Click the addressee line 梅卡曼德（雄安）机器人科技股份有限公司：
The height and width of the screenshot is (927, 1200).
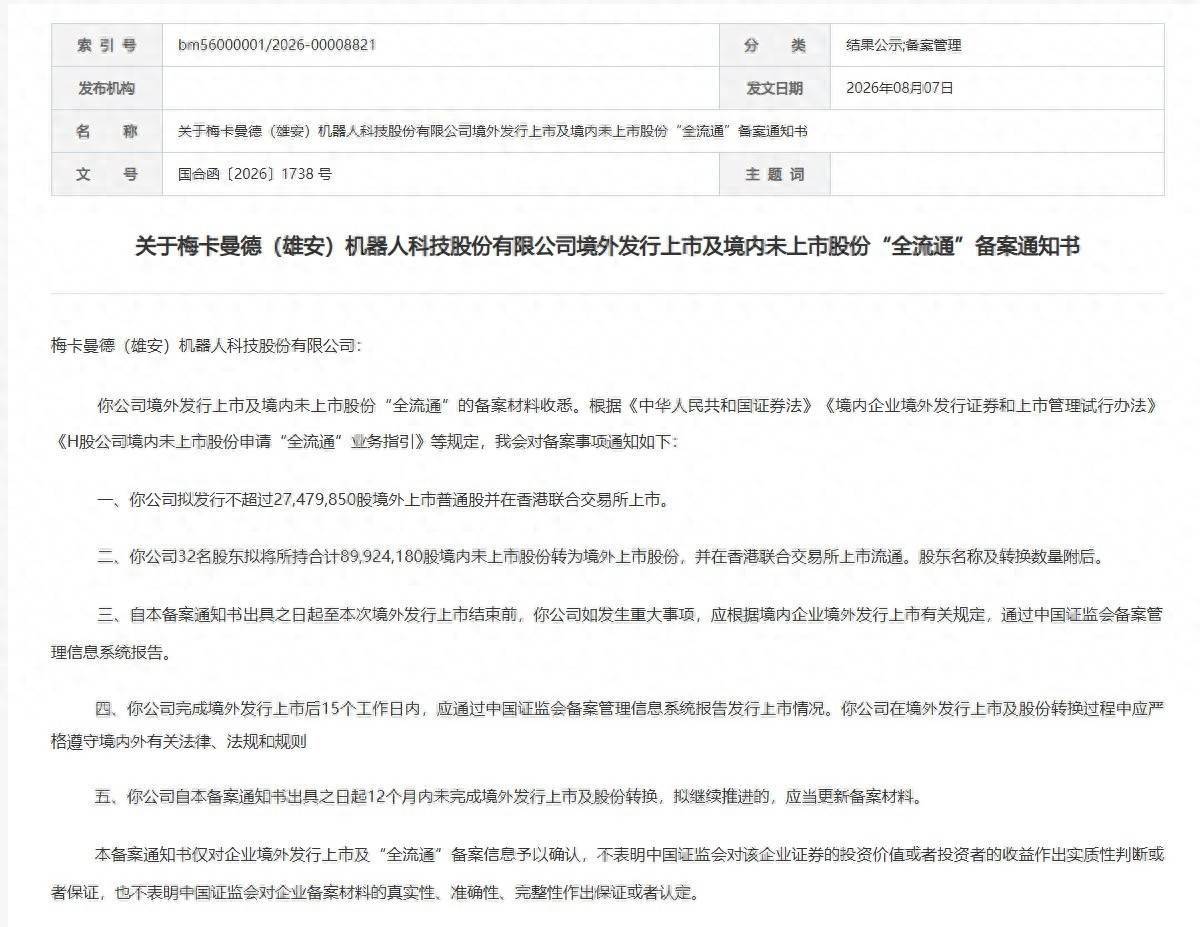pos(208,345)
